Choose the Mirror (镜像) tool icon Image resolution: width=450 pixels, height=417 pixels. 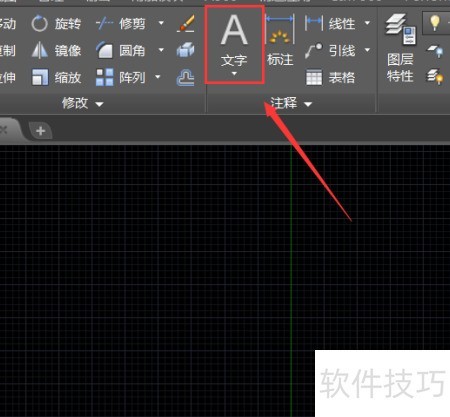click(39, 51)
